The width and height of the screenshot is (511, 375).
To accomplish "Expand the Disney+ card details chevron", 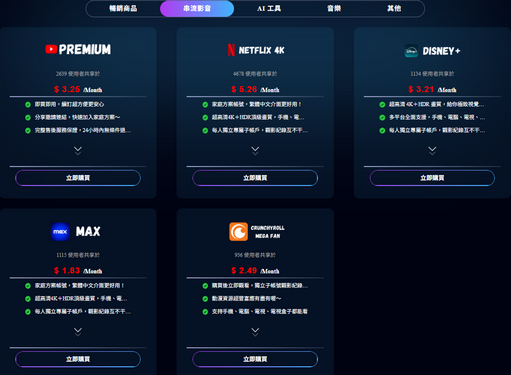I will point(432,150).
